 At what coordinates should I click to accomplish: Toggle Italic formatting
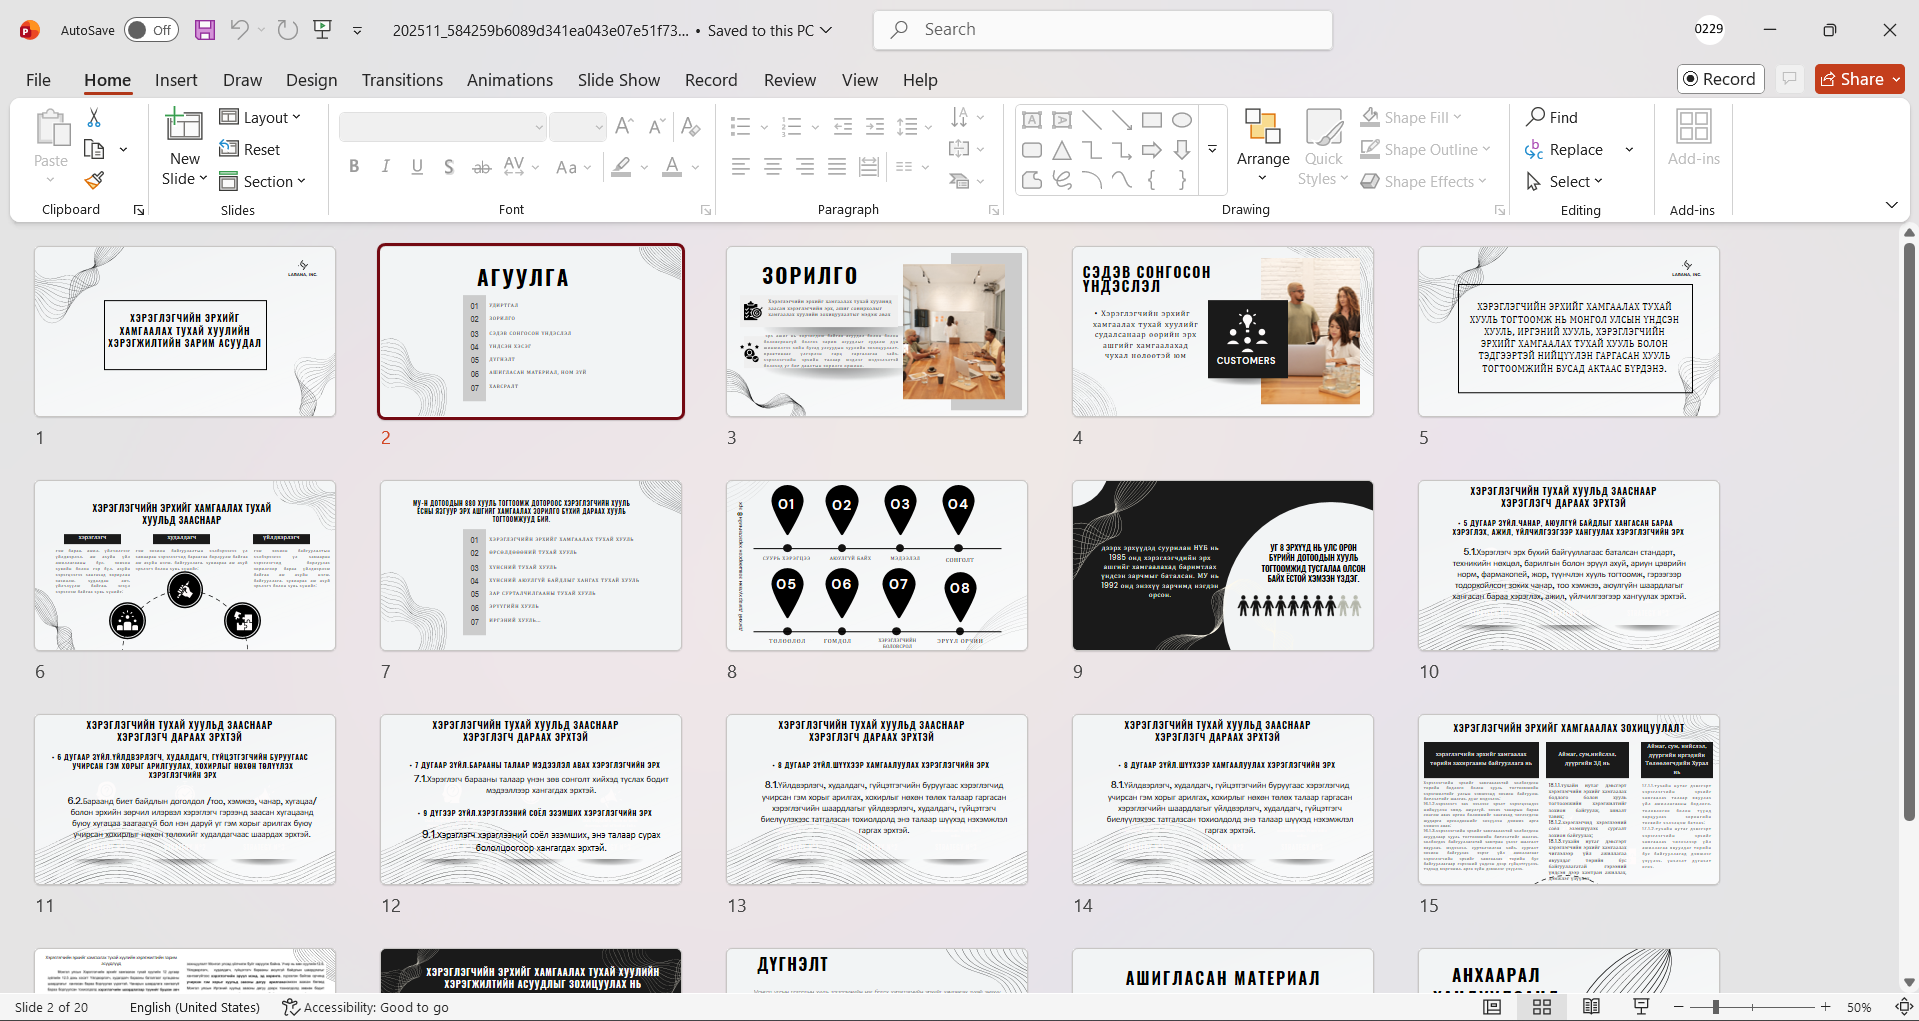(x=386, y=167)
